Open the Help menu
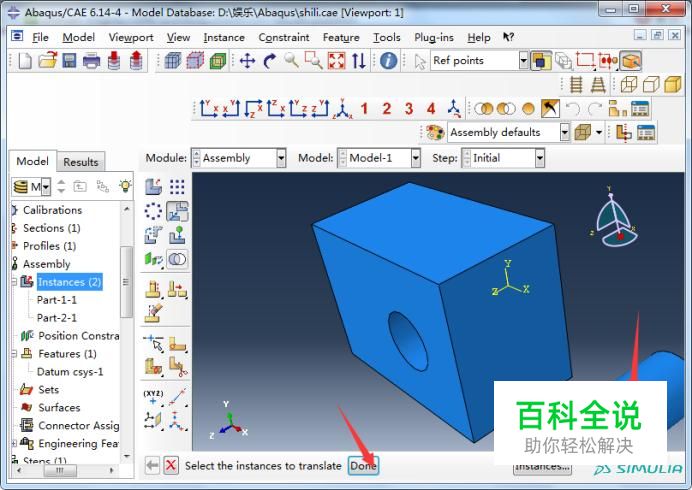 click(x=479, y=38)
